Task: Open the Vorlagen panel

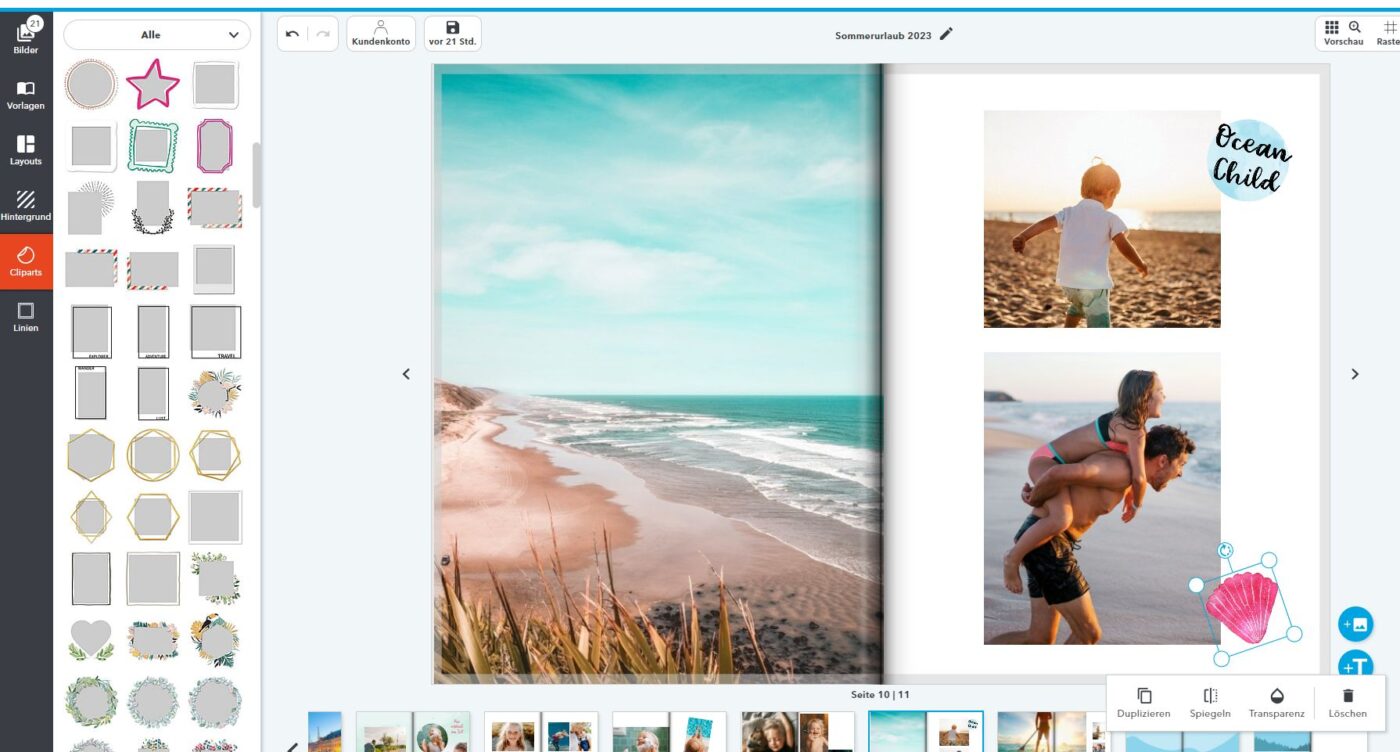Action: pyautogui.click(x=26, y=95)
